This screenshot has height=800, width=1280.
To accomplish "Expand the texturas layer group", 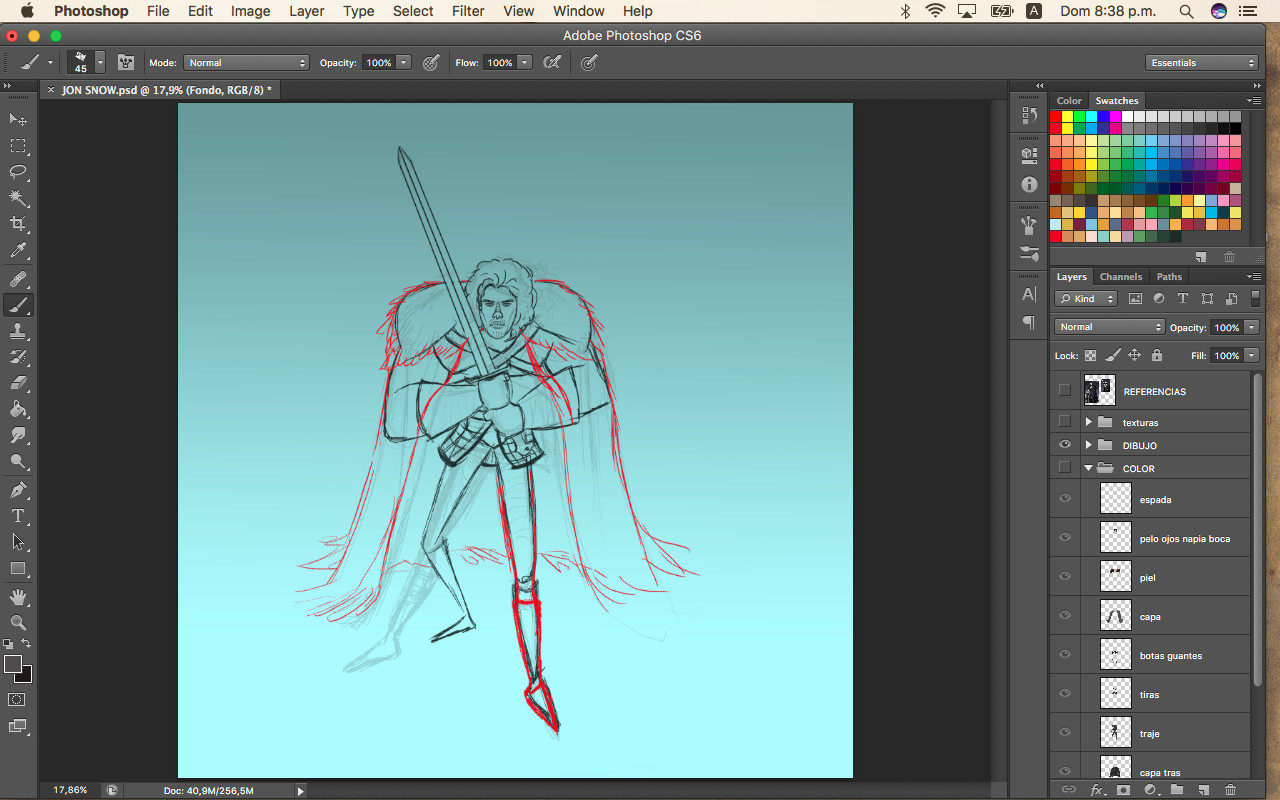I will [x=1088, y=422].
